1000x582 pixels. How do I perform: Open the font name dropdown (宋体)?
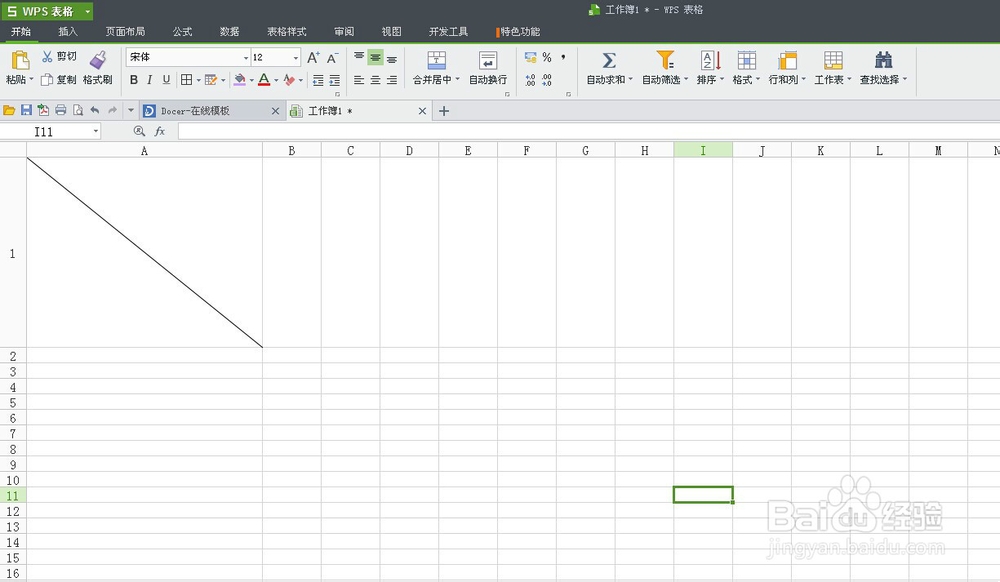(246, 57)
